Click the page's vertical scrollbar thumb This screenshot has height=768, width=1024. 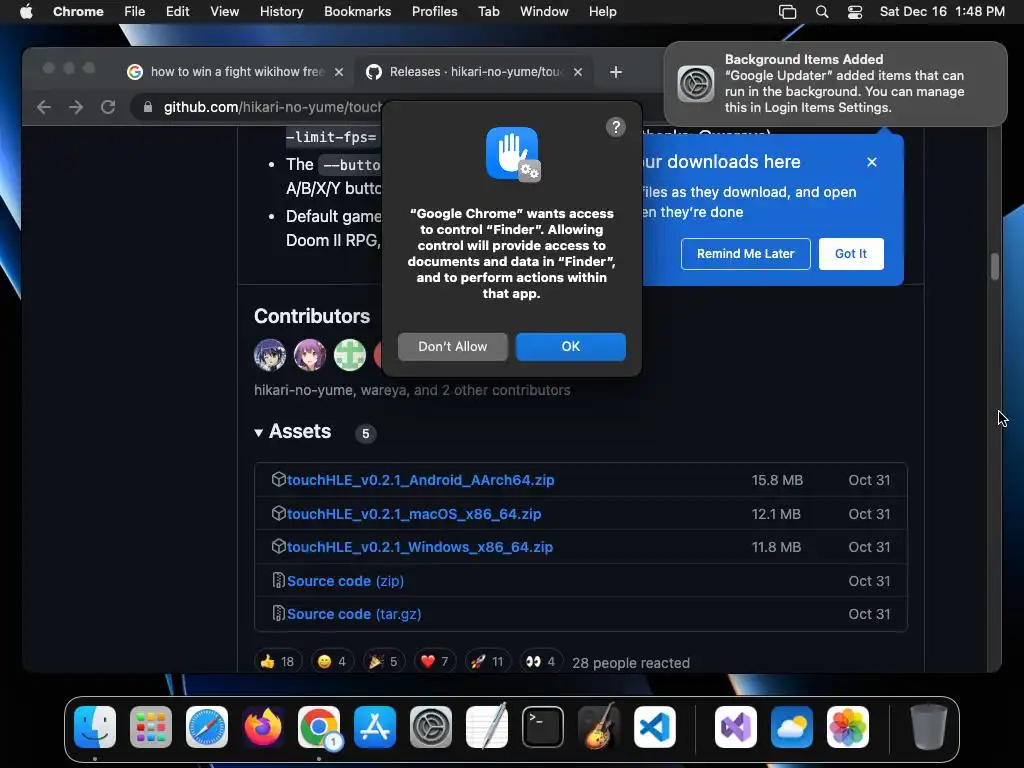tap(995, 266)
